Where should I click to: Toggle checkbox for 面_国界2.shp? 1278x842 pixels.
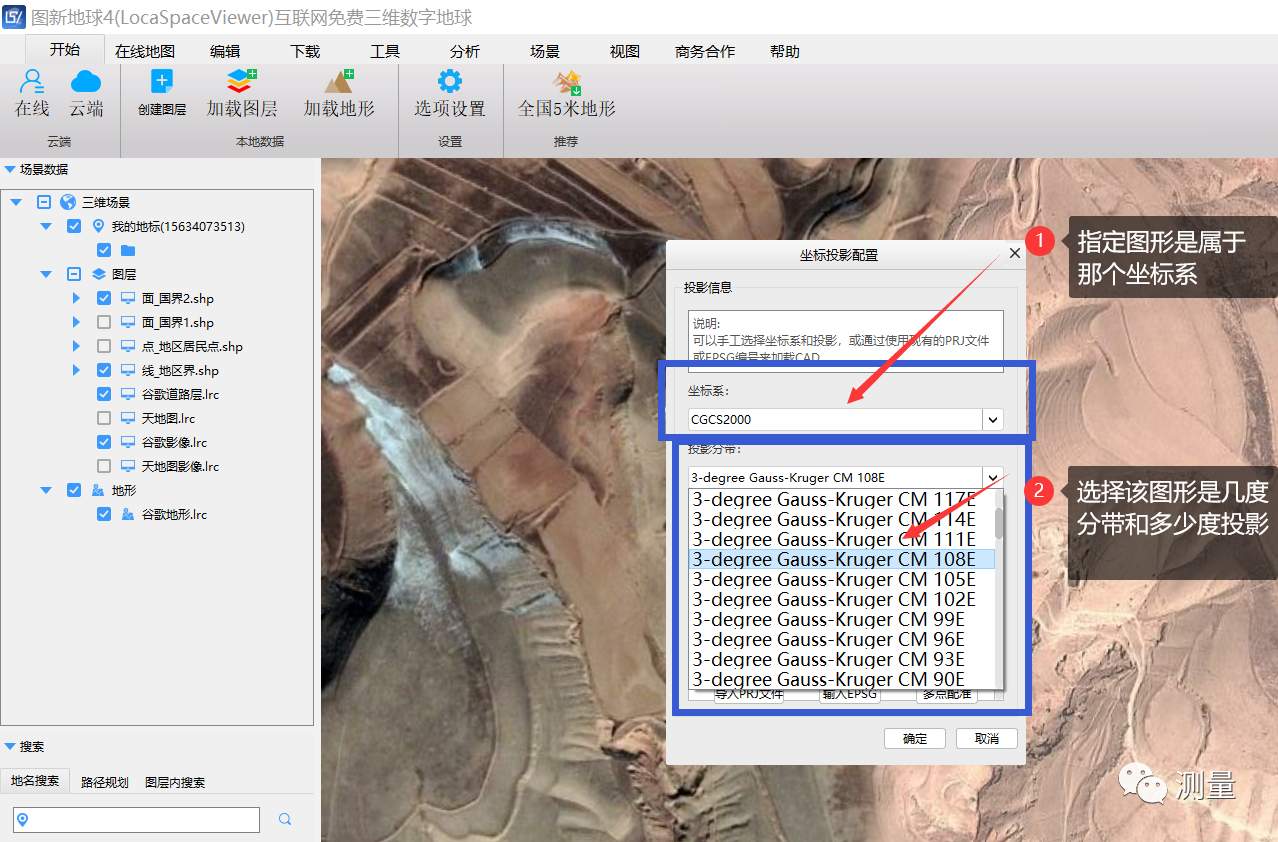tap(104, 298)
